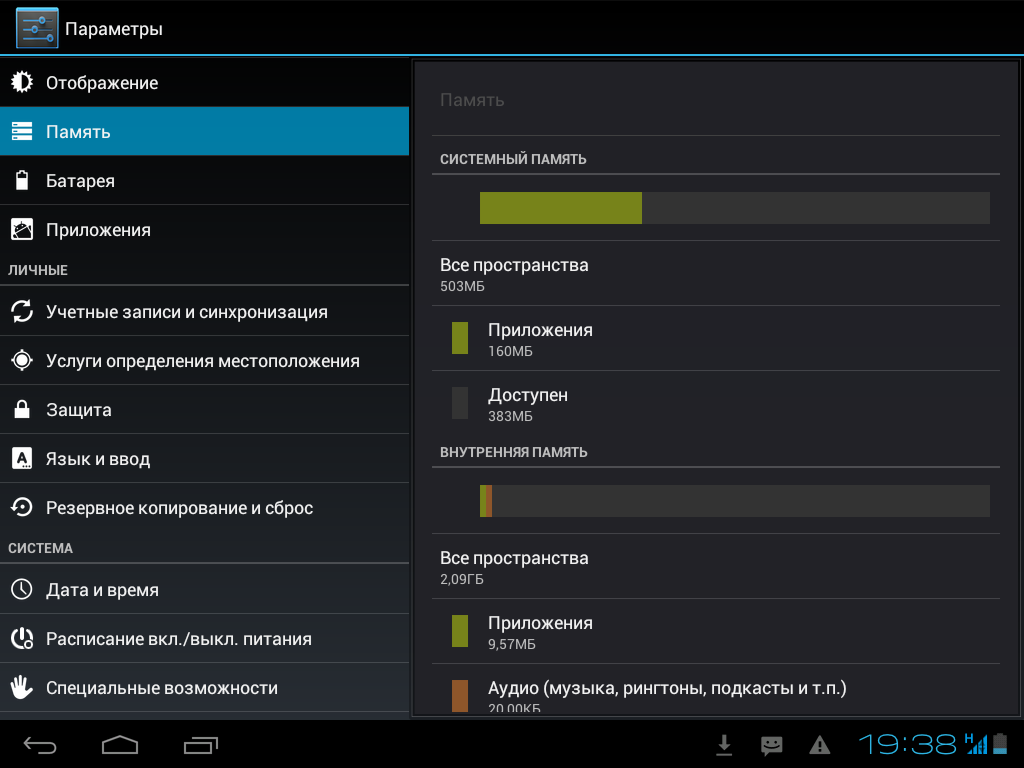Click the location target icon
Image resolution: width=1024 pixels, height=768 pixels.
[x=22, y=360]
